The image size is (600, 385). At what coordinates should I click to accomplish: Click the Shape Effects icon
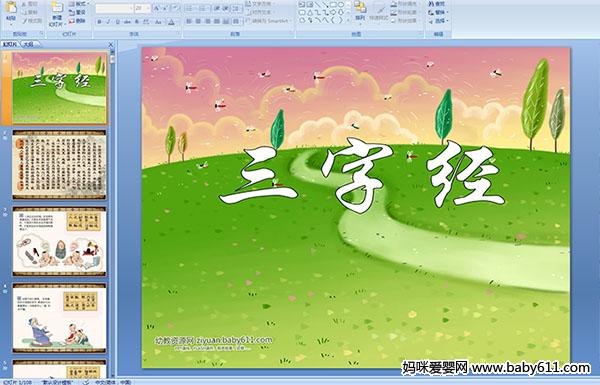point(394,21)
